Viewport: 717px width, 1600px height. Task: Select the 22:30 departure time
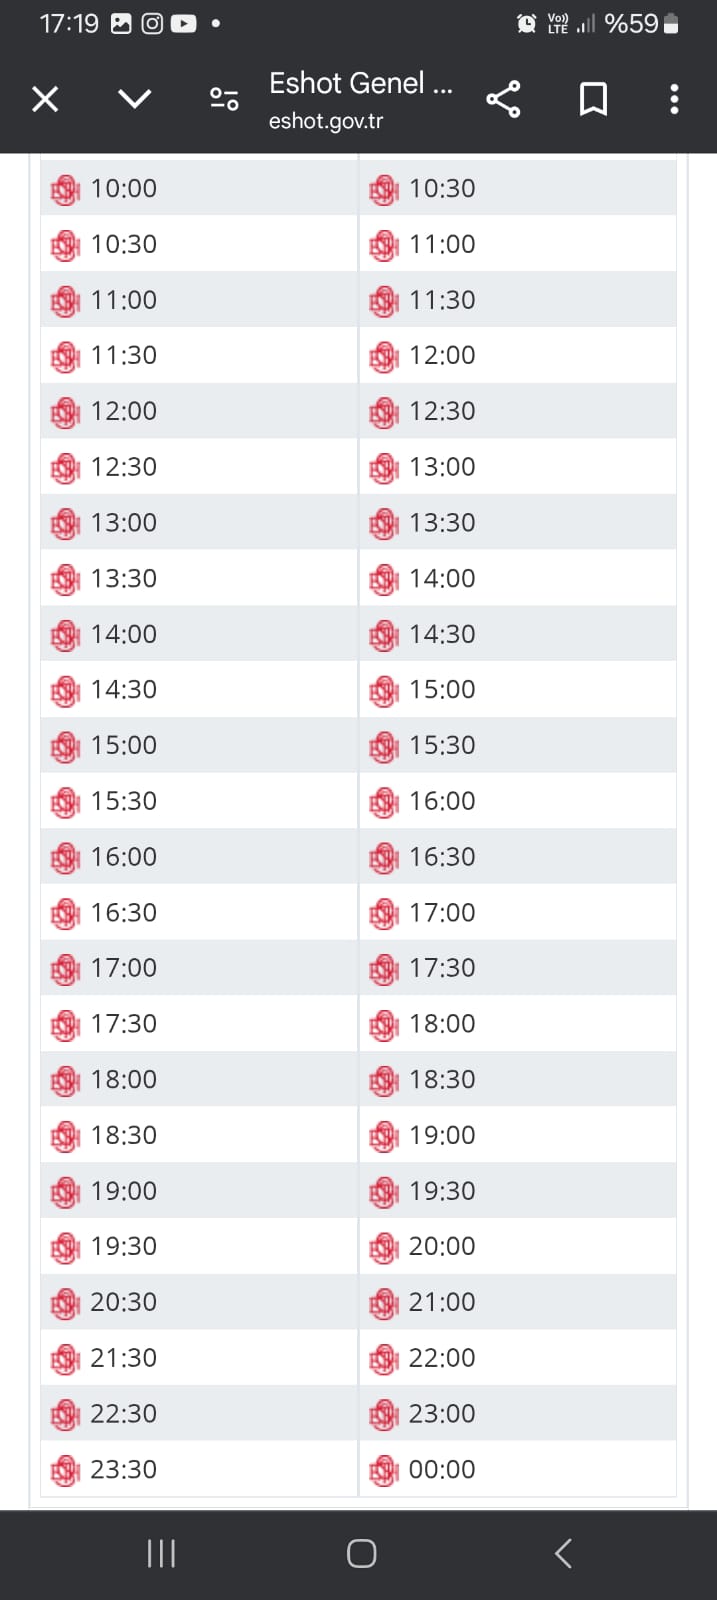(124, 1413)
